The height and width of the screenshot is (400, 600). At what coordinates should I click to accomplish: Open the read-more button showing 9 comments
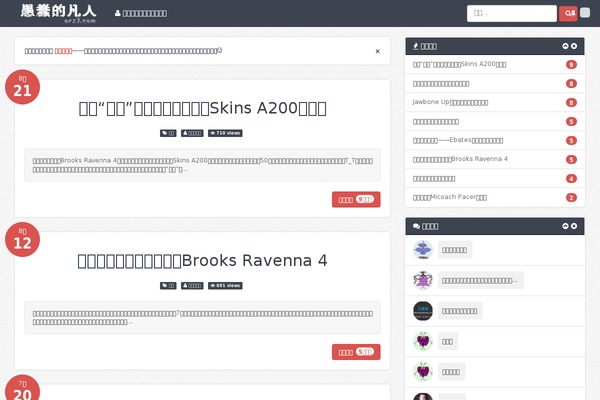click(356, 199)
